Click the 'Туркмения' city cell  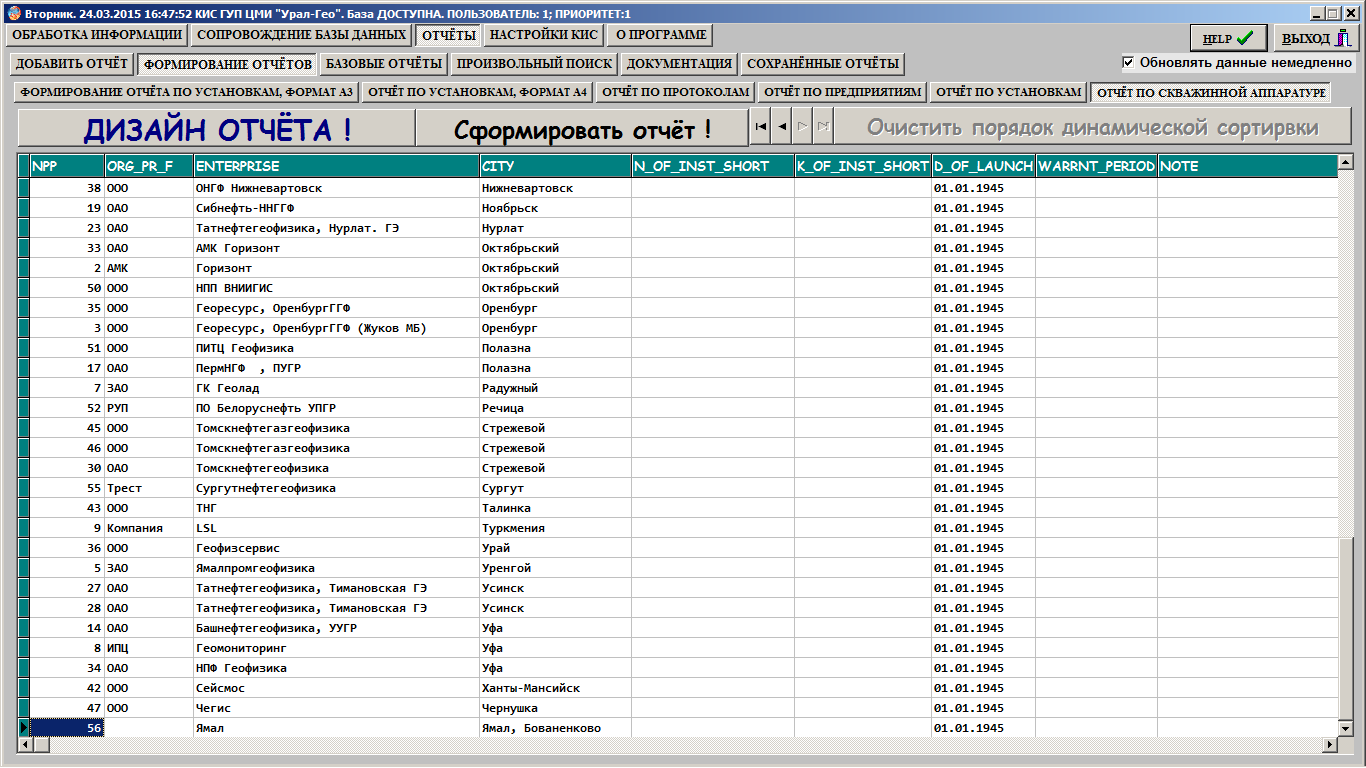pyautogui.click(x=555, y=528)
